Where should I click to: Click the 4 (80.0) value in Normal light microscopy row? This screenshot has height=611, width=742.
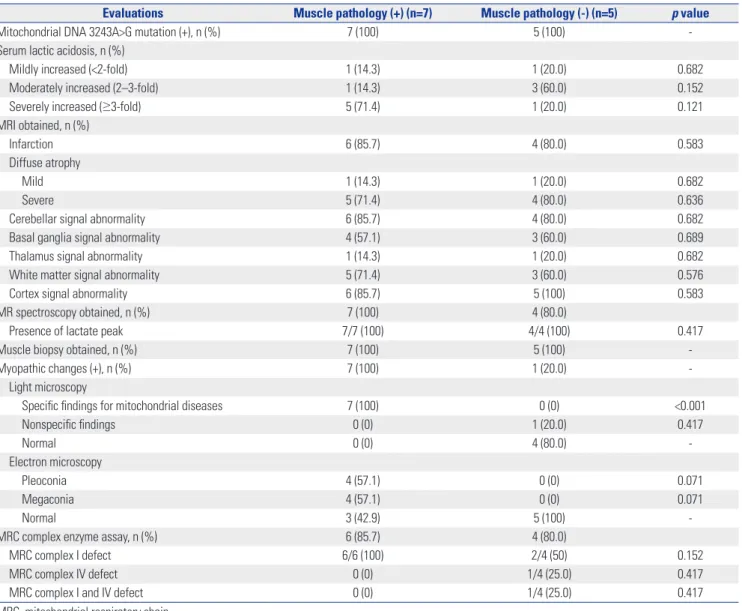[x=549, y=443]
